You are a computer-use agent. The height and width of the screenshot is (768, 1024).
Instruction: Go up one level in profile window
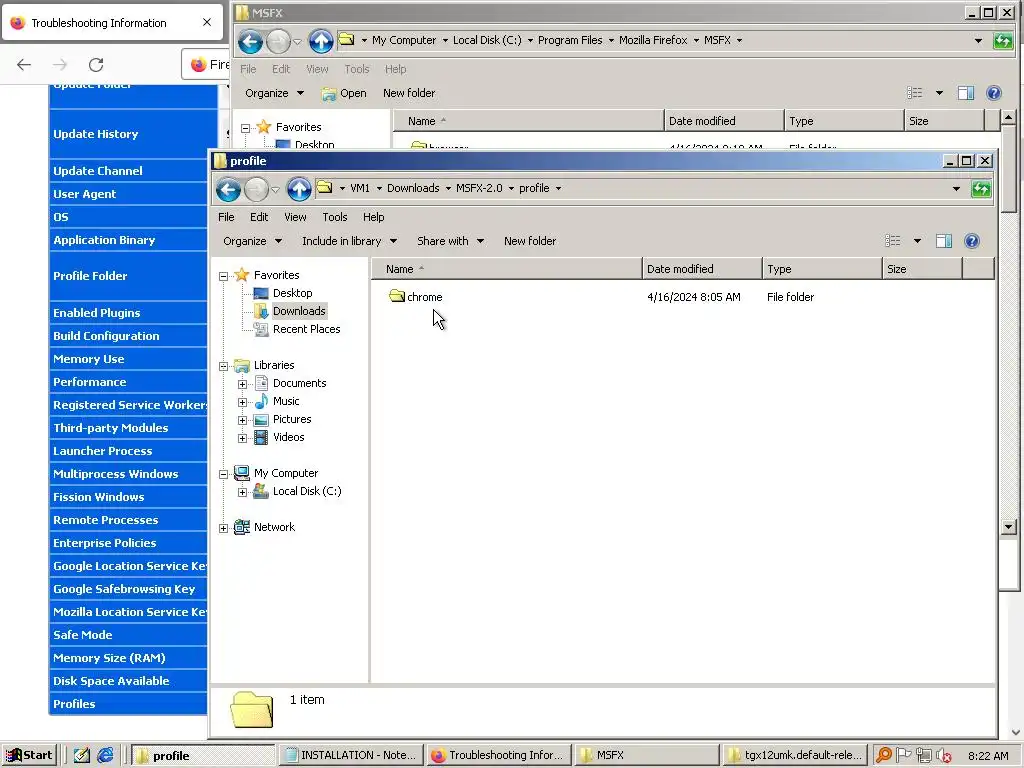click(298, 189)
